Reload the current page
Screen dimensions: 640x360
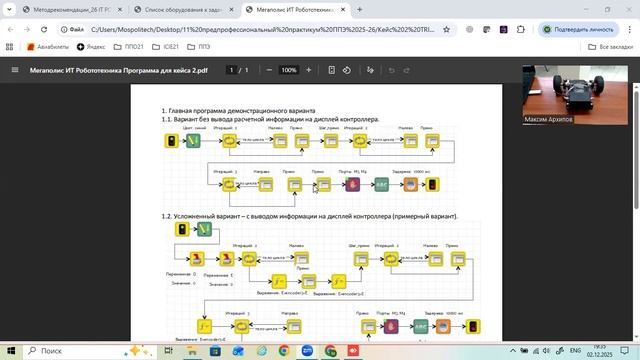click(x=44, y=29)
